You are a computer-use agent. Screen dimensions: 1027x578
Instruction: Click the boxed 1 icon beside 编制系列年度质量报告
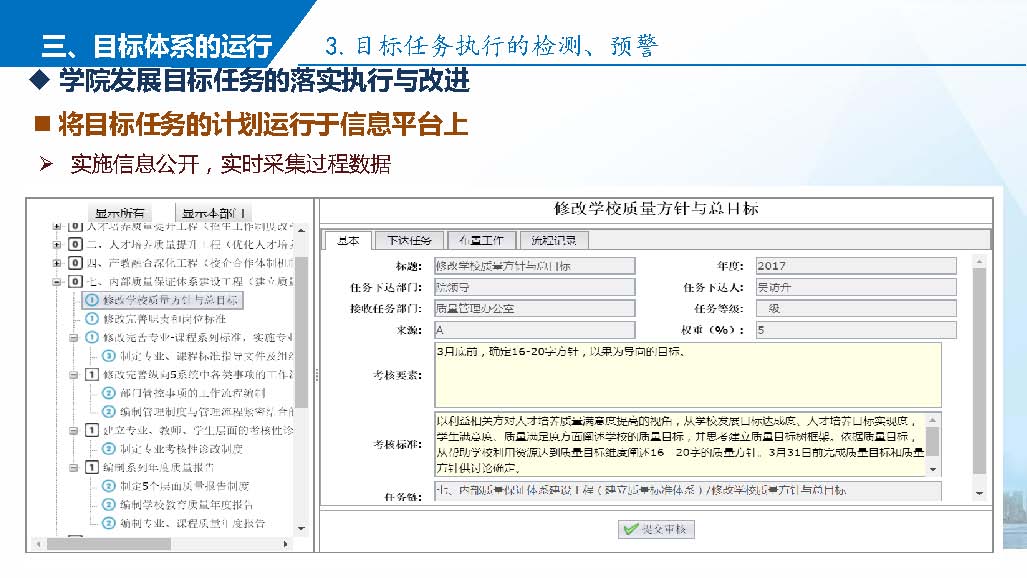[x=91, y=467]
